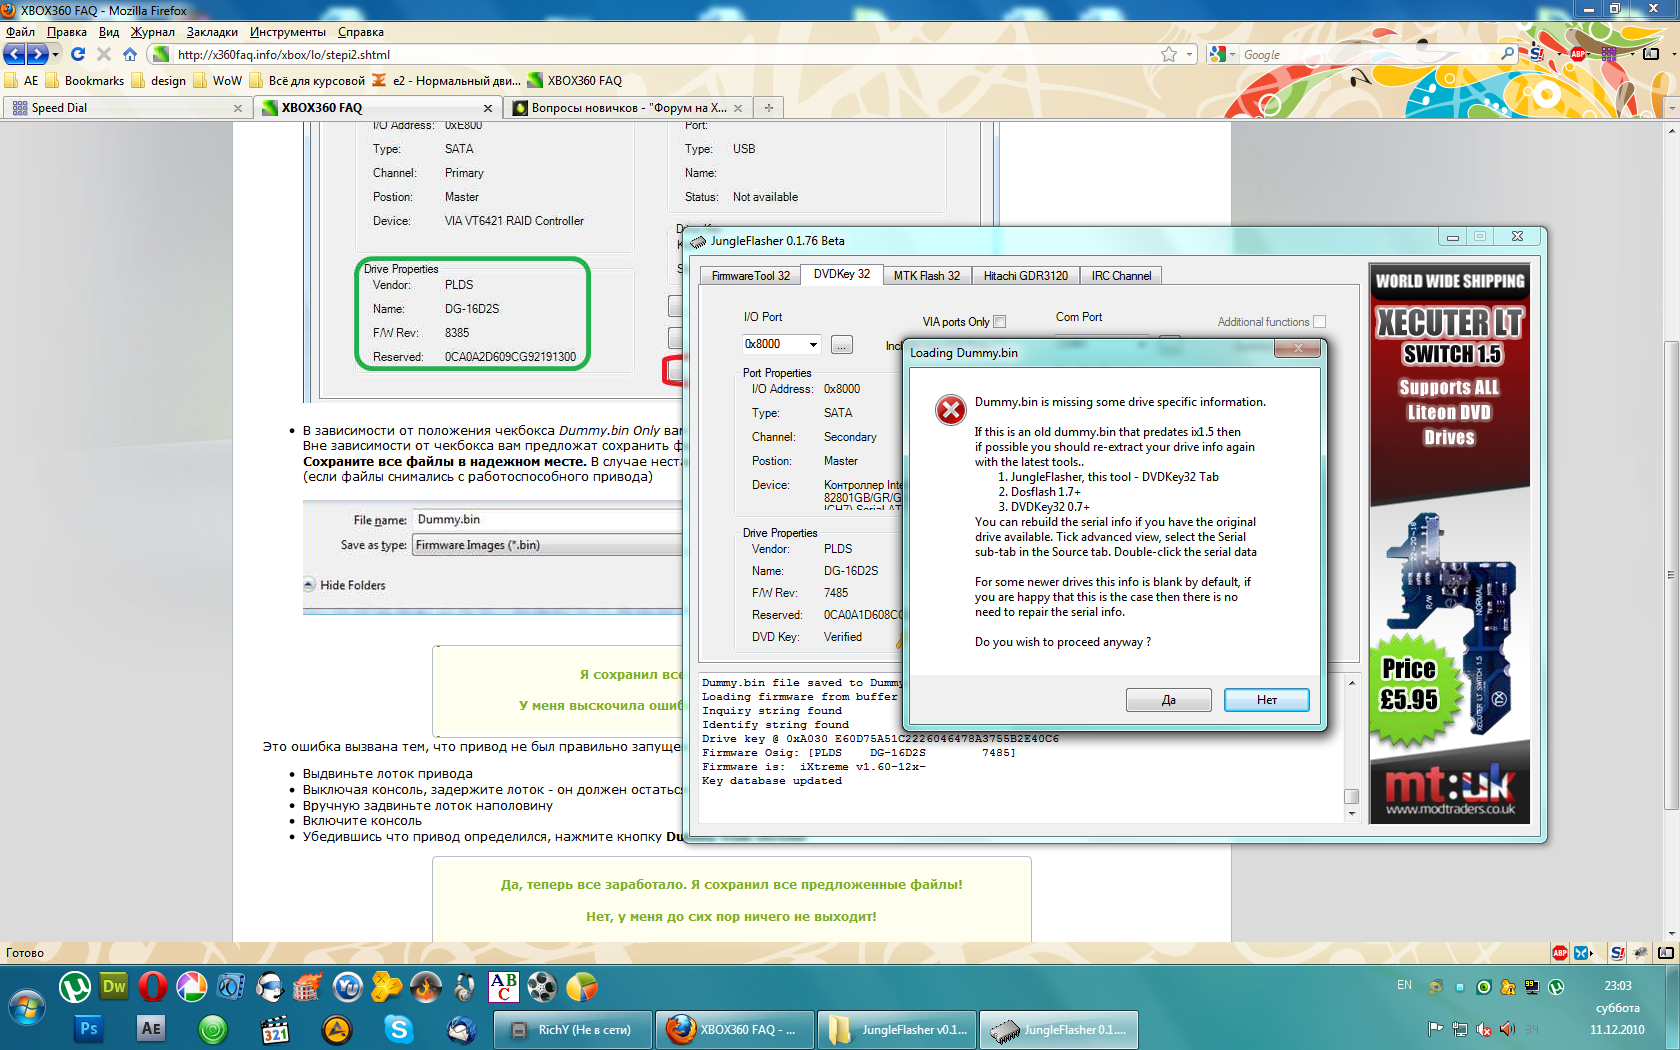The width and height of the screenshot is (1680, 1050).
Task: Click the File name field containing Dummy.bin
Action: [x=548, y=520]
